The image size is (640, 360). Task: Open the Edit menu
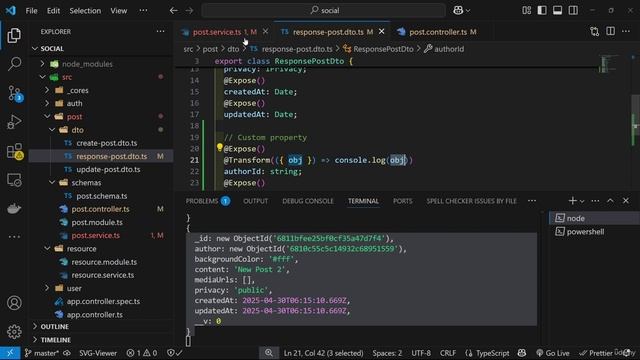tap(53, 11)
